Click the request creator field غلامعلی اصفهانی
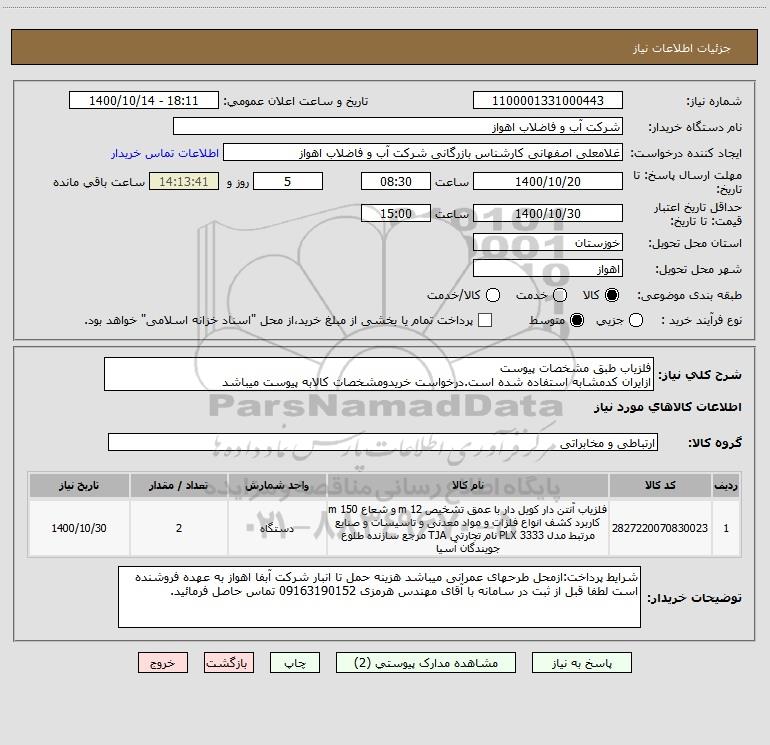Screen dimensions: 770x745 [423, 152]
